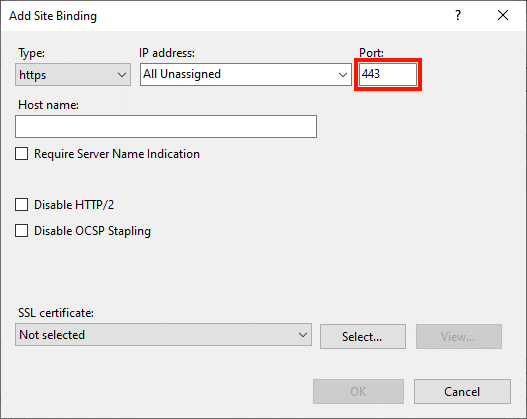Click the disabled OK button
This screenshot has width=527, height=419.
point(358,391)
